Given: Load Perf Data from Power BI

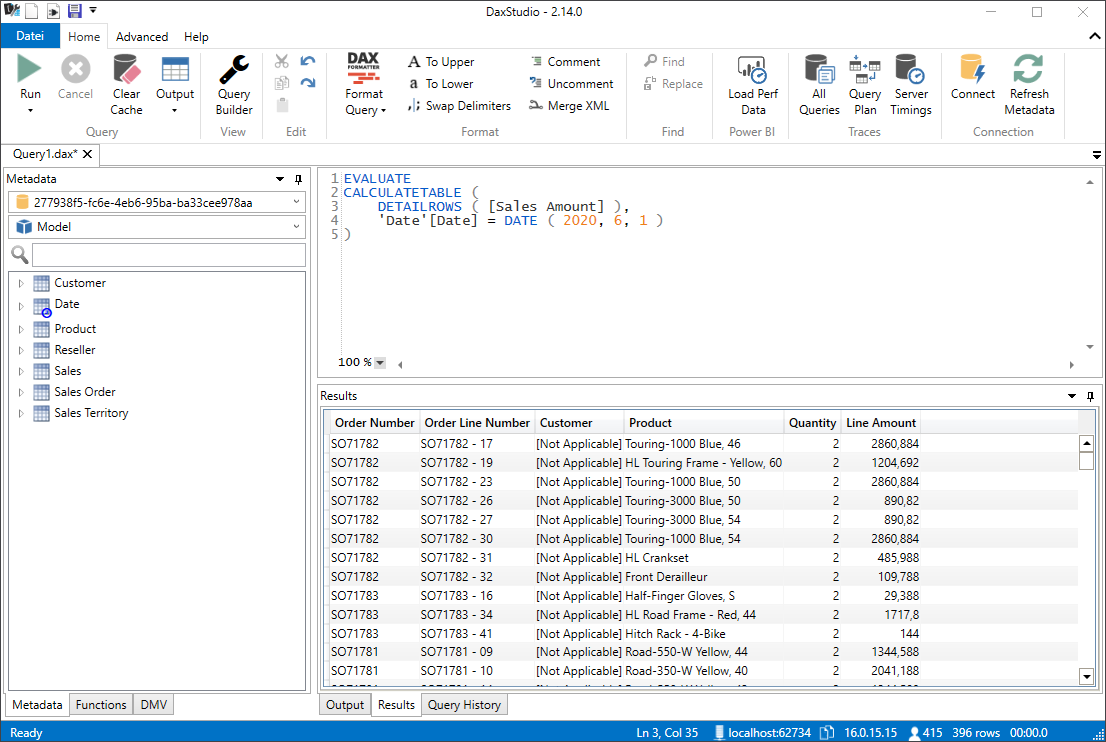Looking at the screenshot, I should coord(753,85).
